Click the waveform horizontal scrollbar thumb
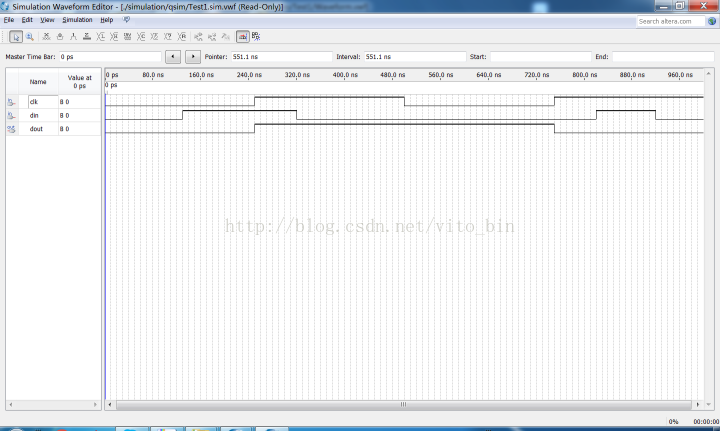This screenshot has width=720, height=431. pos(404,404)
